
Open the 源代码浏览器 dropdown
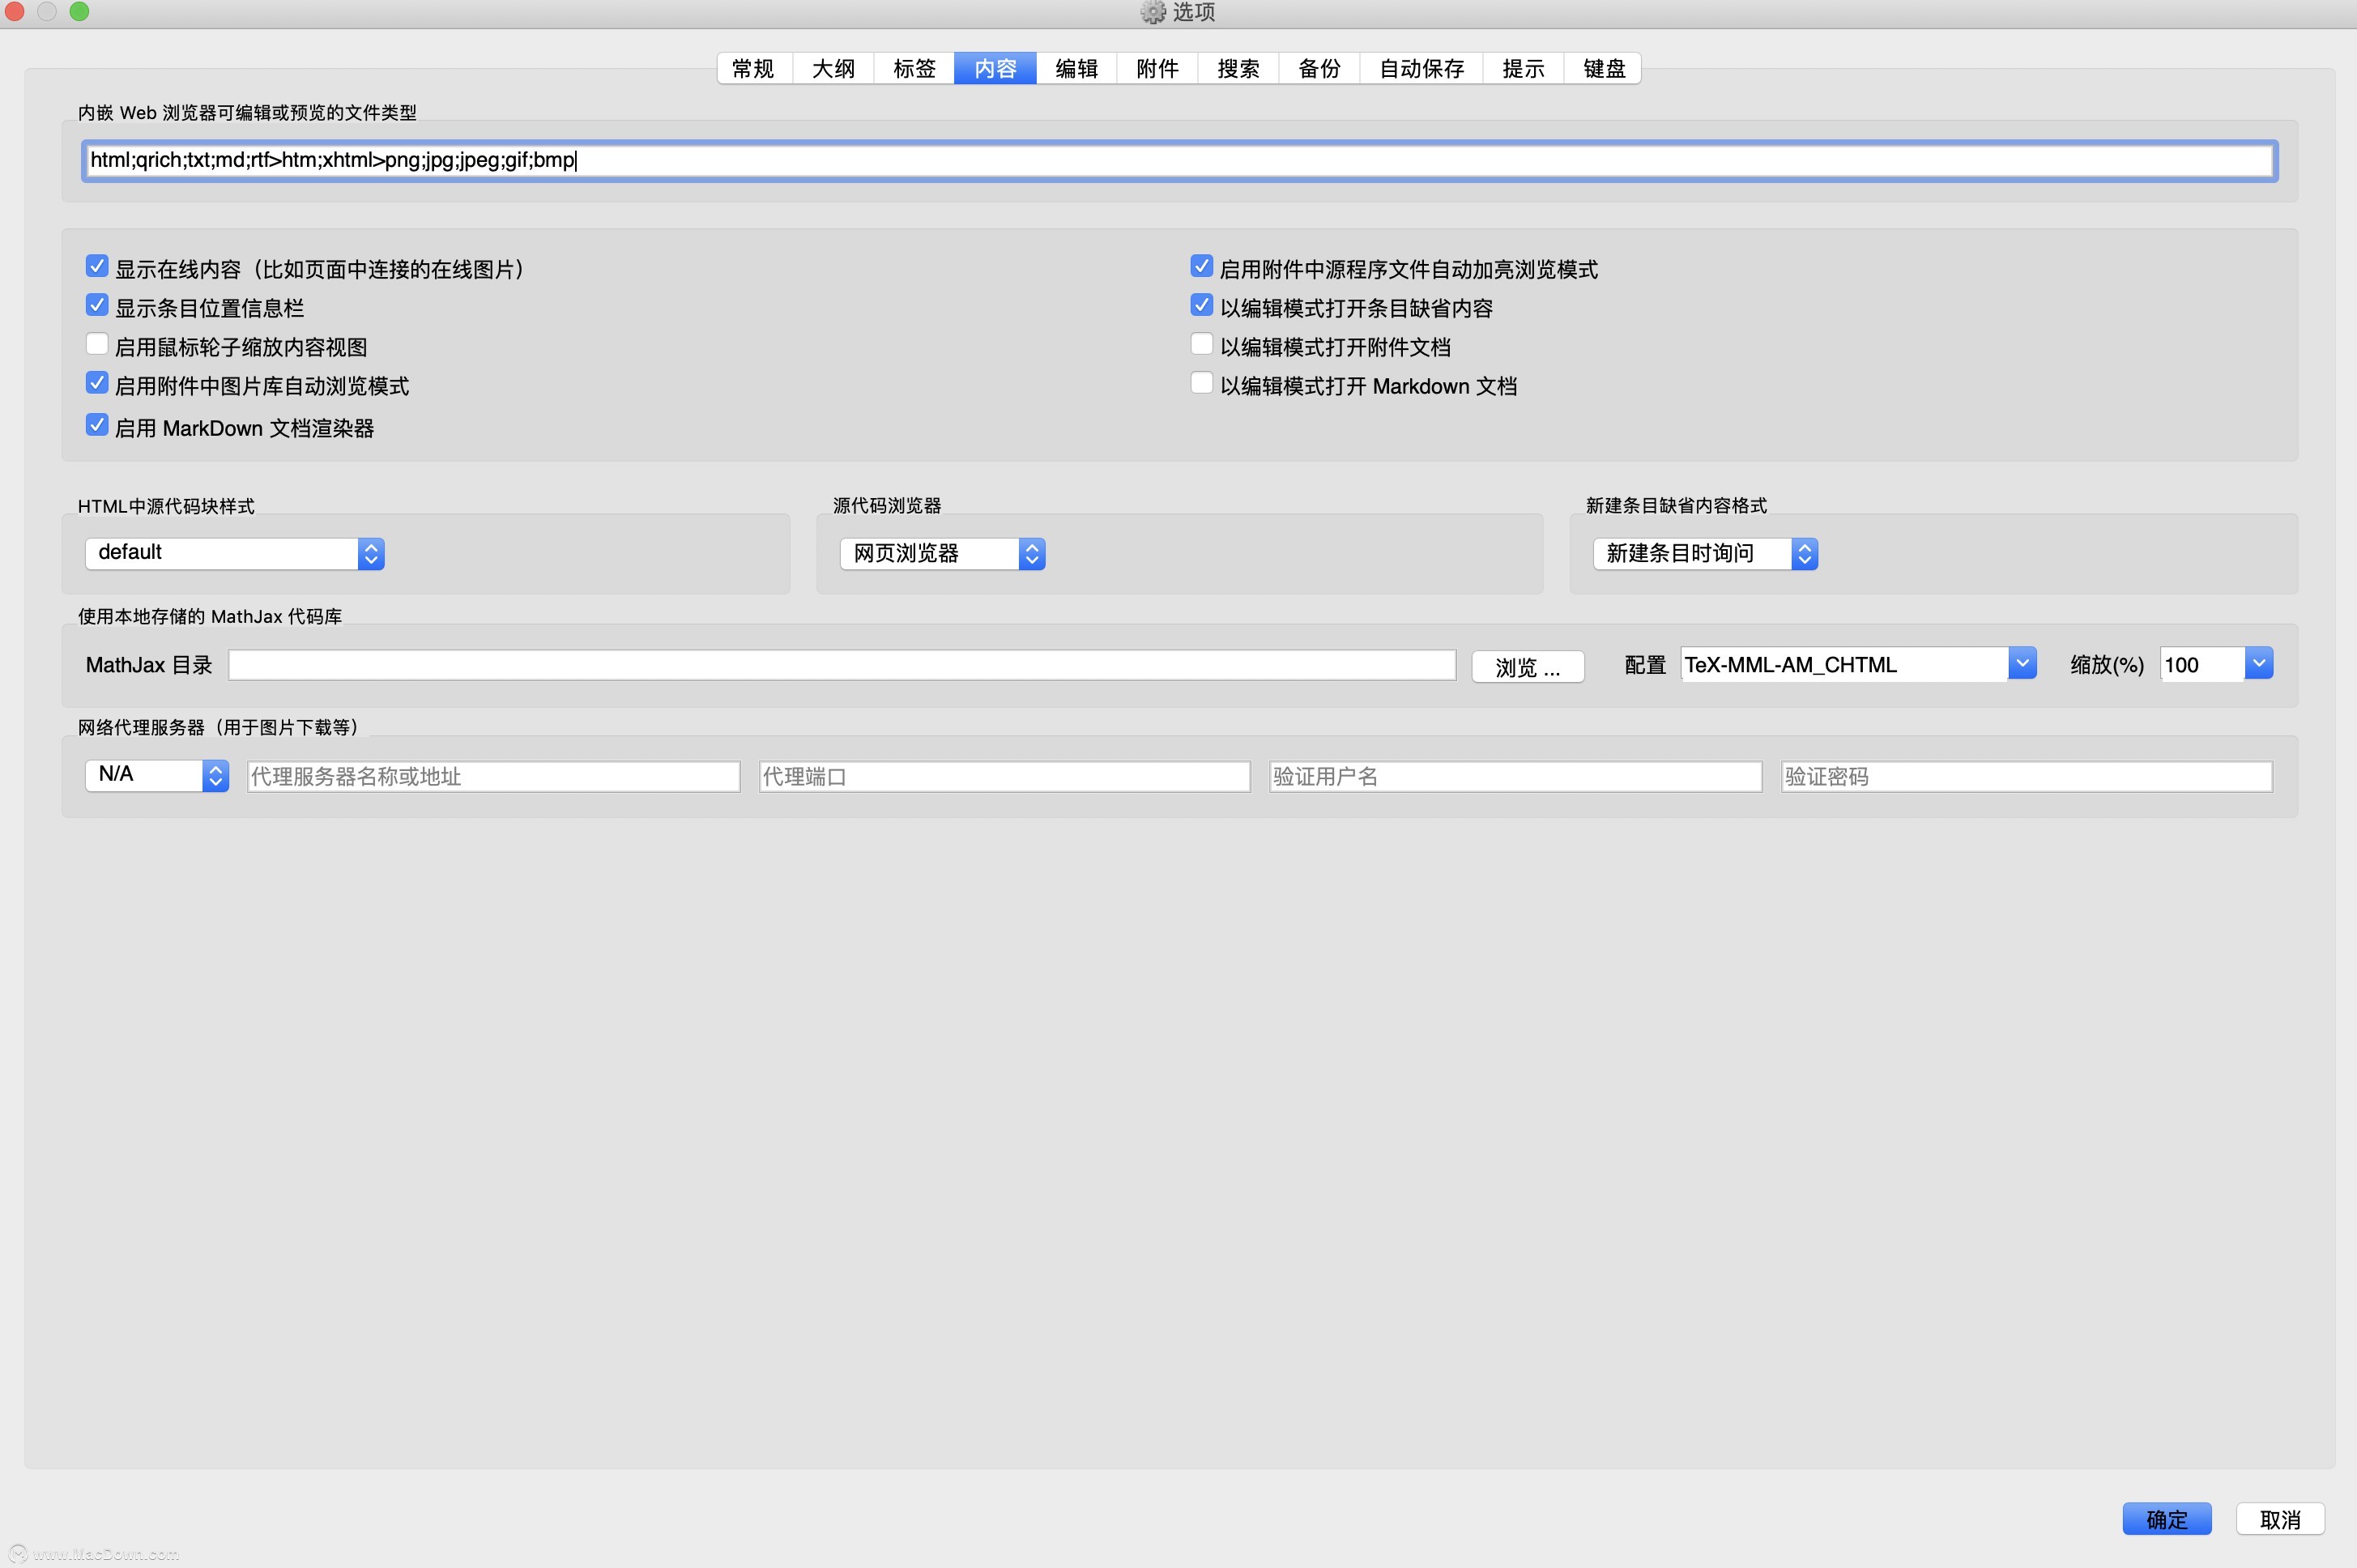click(943, 553)
